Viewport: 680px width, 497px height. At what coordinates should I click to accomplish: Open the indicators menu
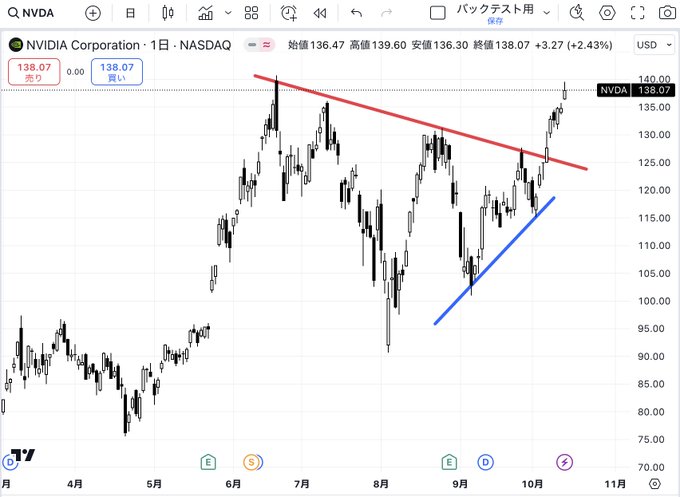[x=206, y=13]
